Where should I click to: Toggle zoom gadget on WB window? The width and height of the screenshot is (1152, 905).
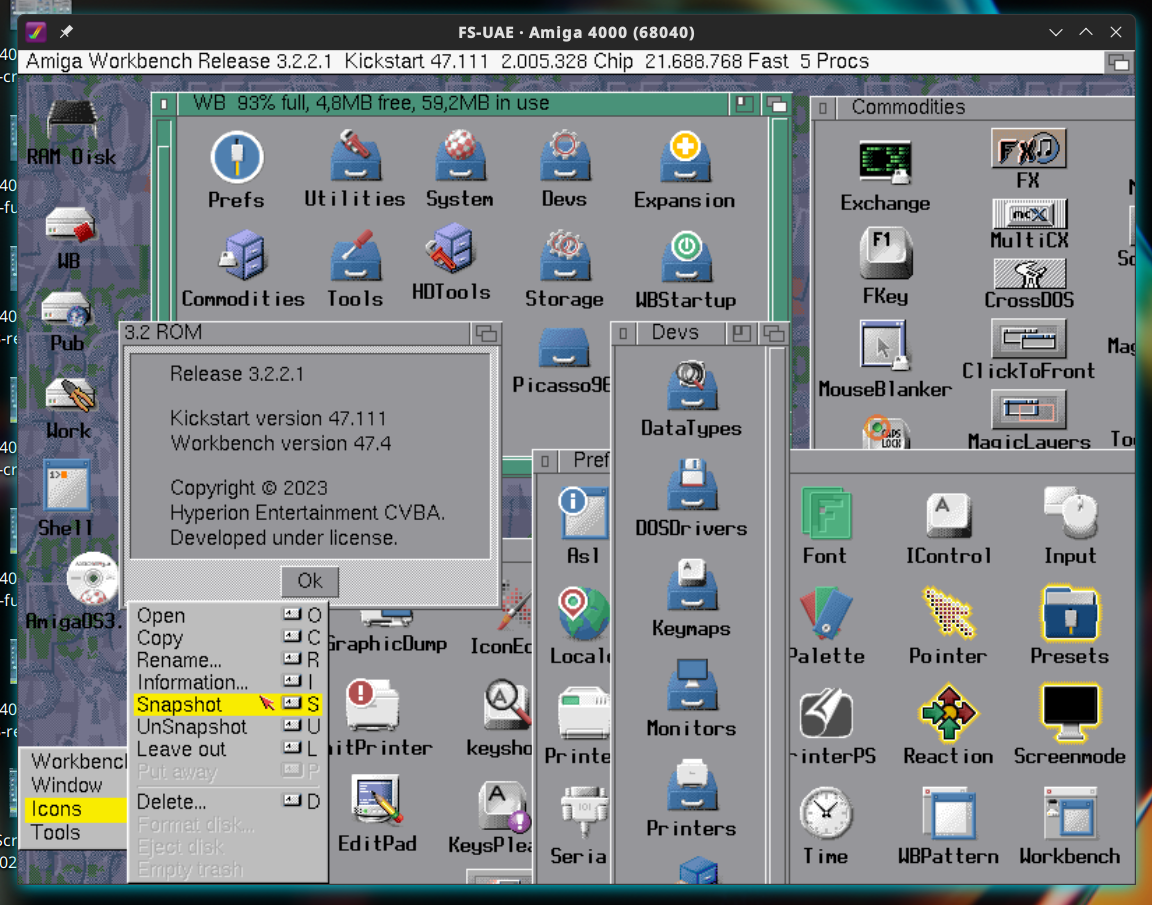tap(743, 103)
